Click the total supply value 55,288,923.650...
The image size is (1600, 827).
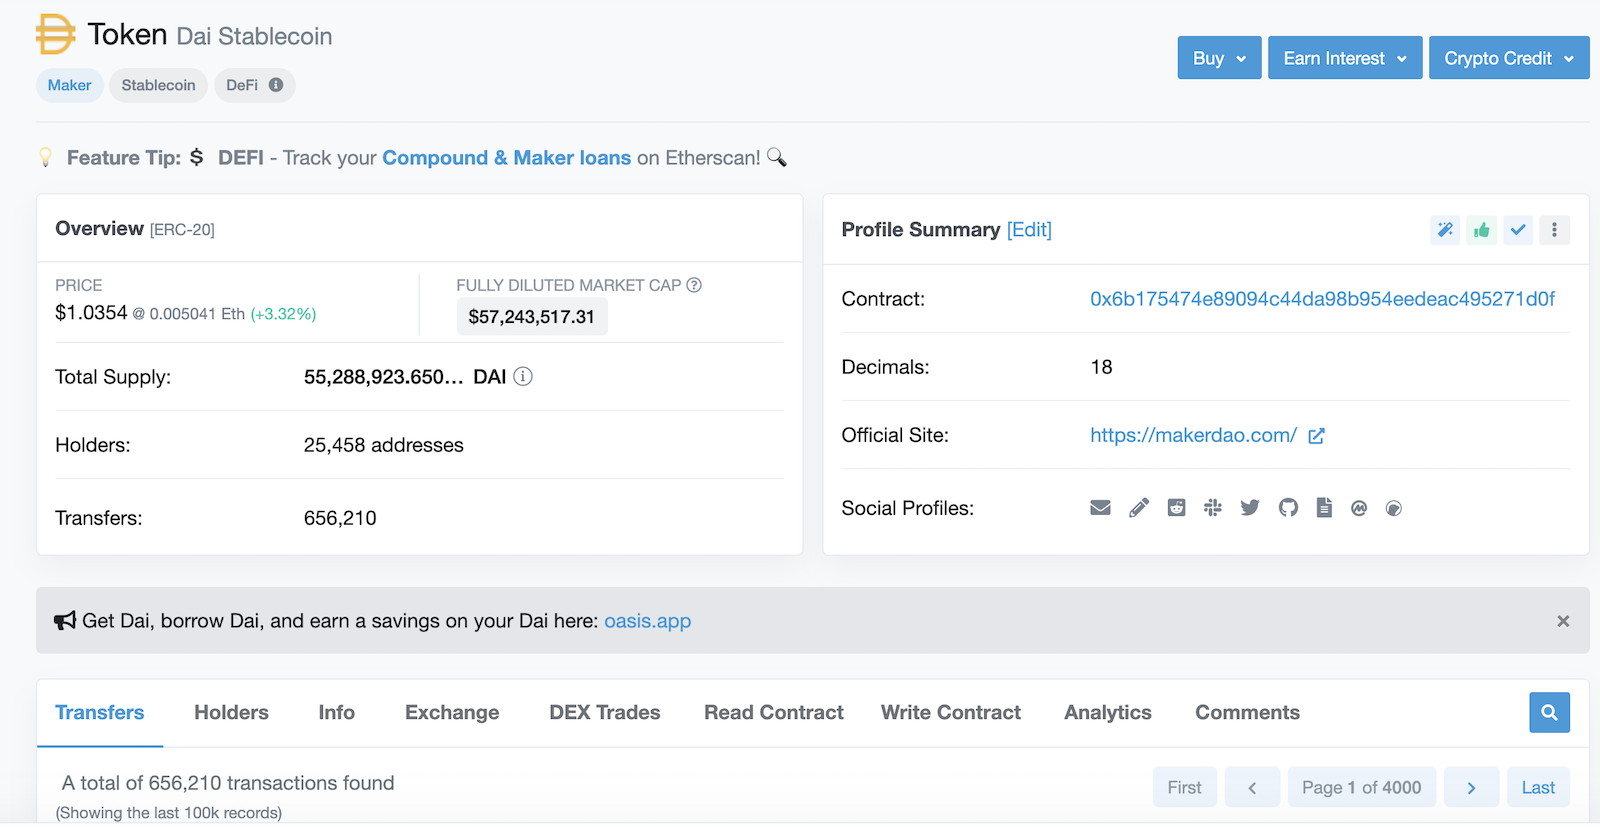pyautogui.click(x=384, y=377)
